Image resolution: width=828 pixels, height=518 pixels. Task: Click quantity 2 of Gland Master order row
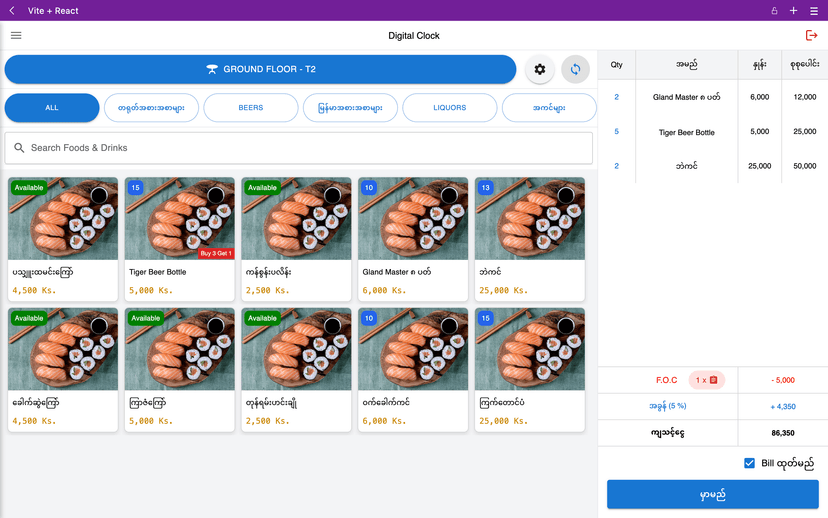616,97
